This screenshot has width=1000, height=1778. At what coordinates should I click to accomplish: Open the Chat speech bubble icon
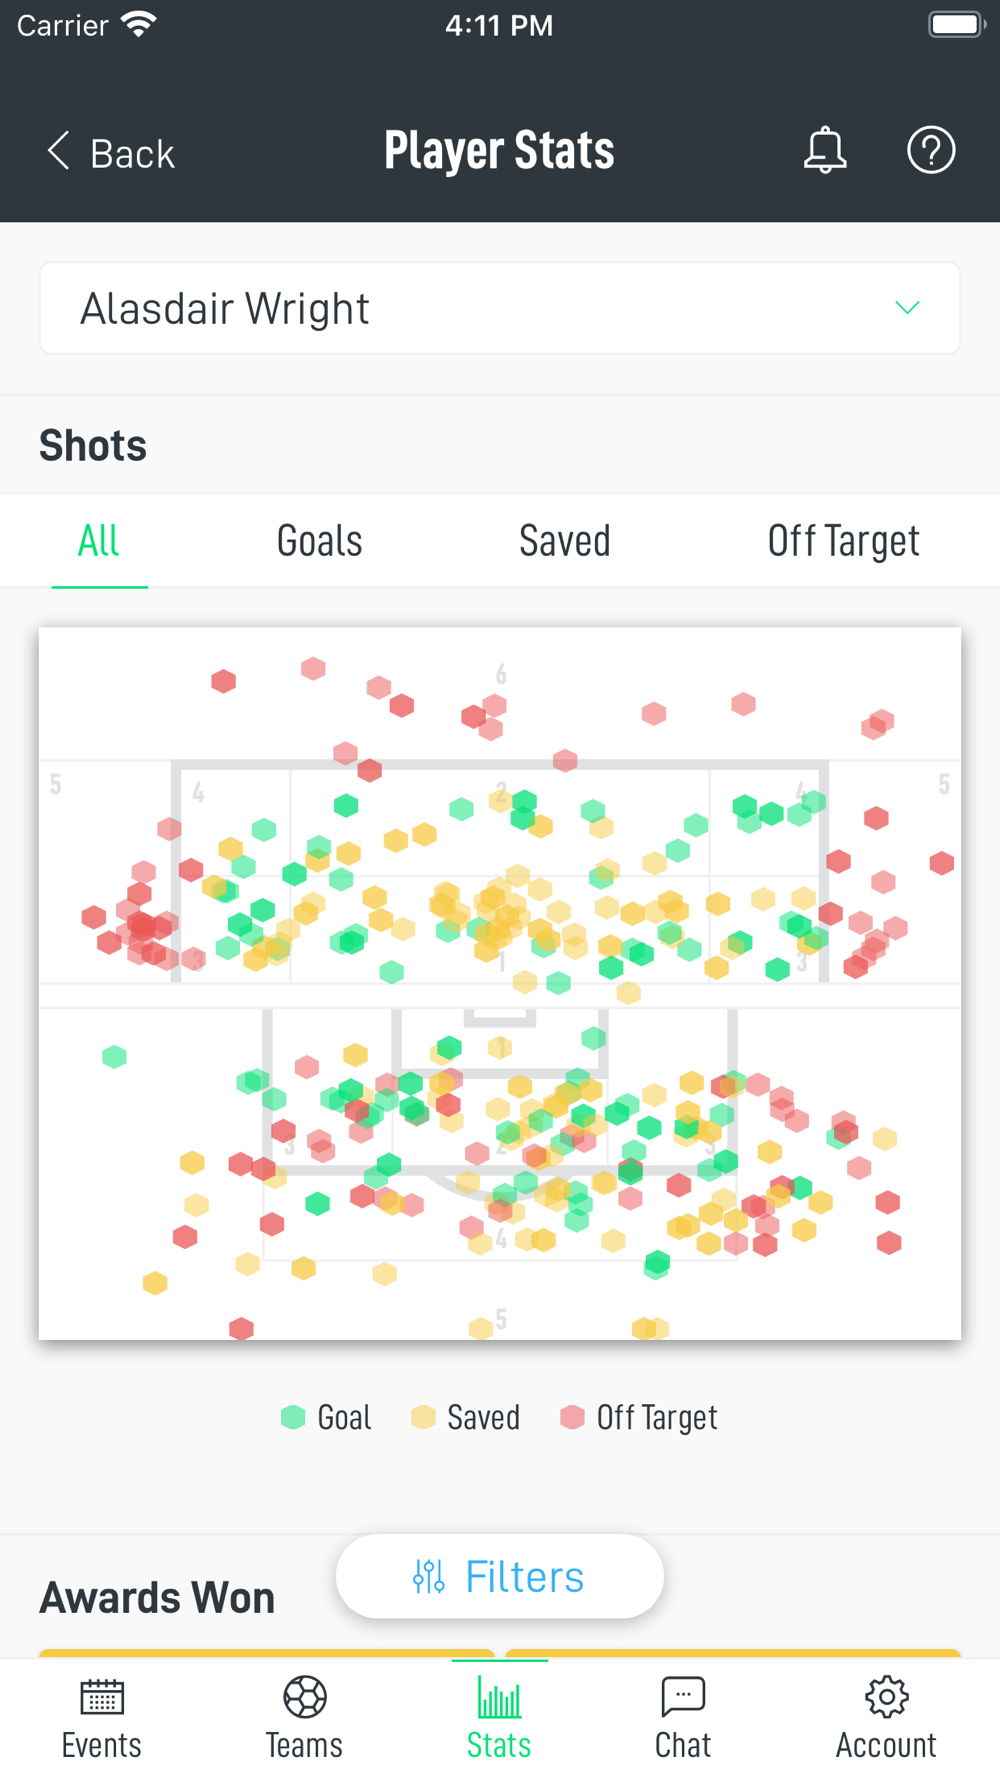coord(683,1697)
